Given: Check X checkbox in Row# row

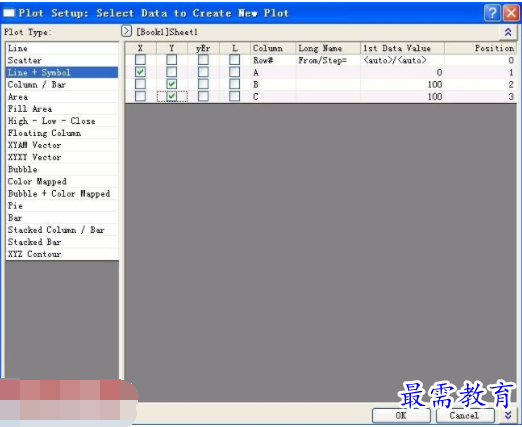Looking at the screenshot, I should 140,60.
